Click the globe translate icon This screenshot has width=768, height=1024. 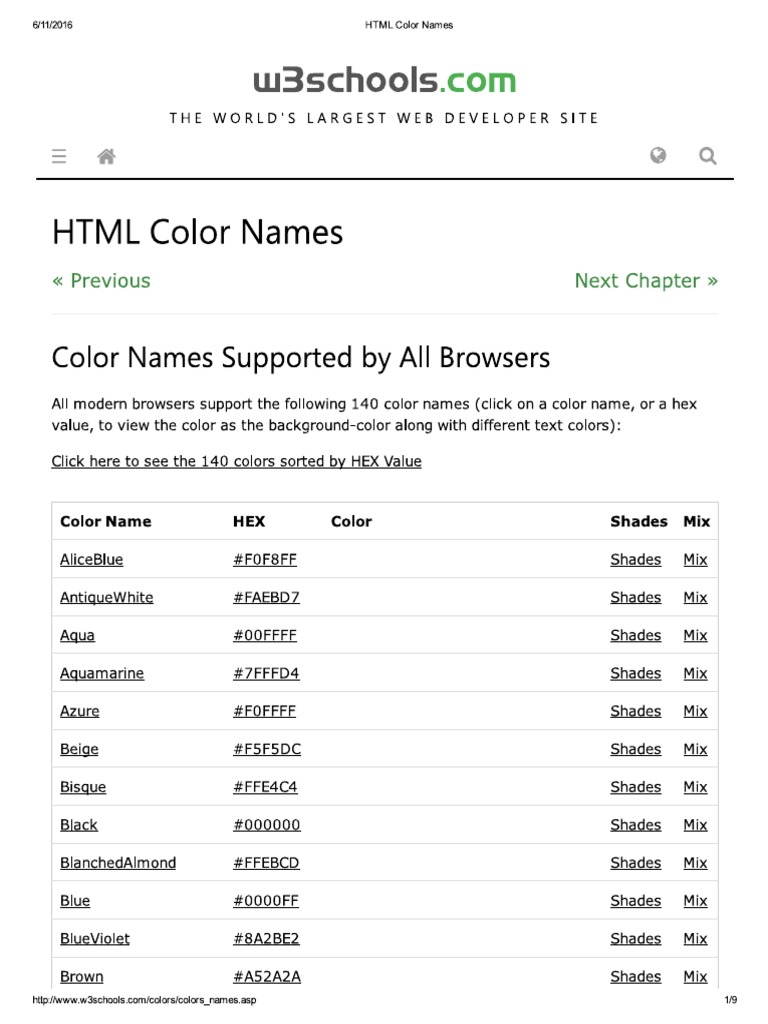[658, 155]
